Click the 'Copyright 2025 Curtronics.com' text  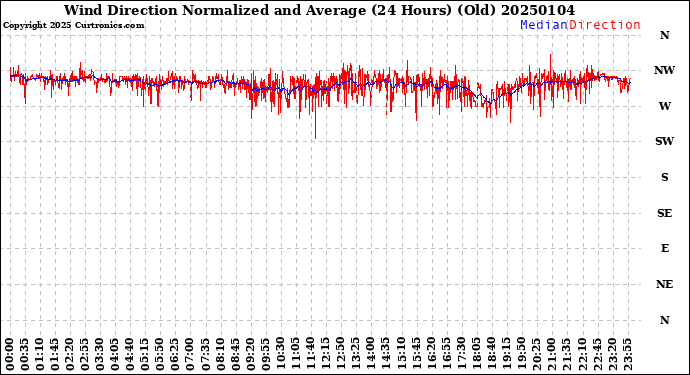tap(73, 26)
